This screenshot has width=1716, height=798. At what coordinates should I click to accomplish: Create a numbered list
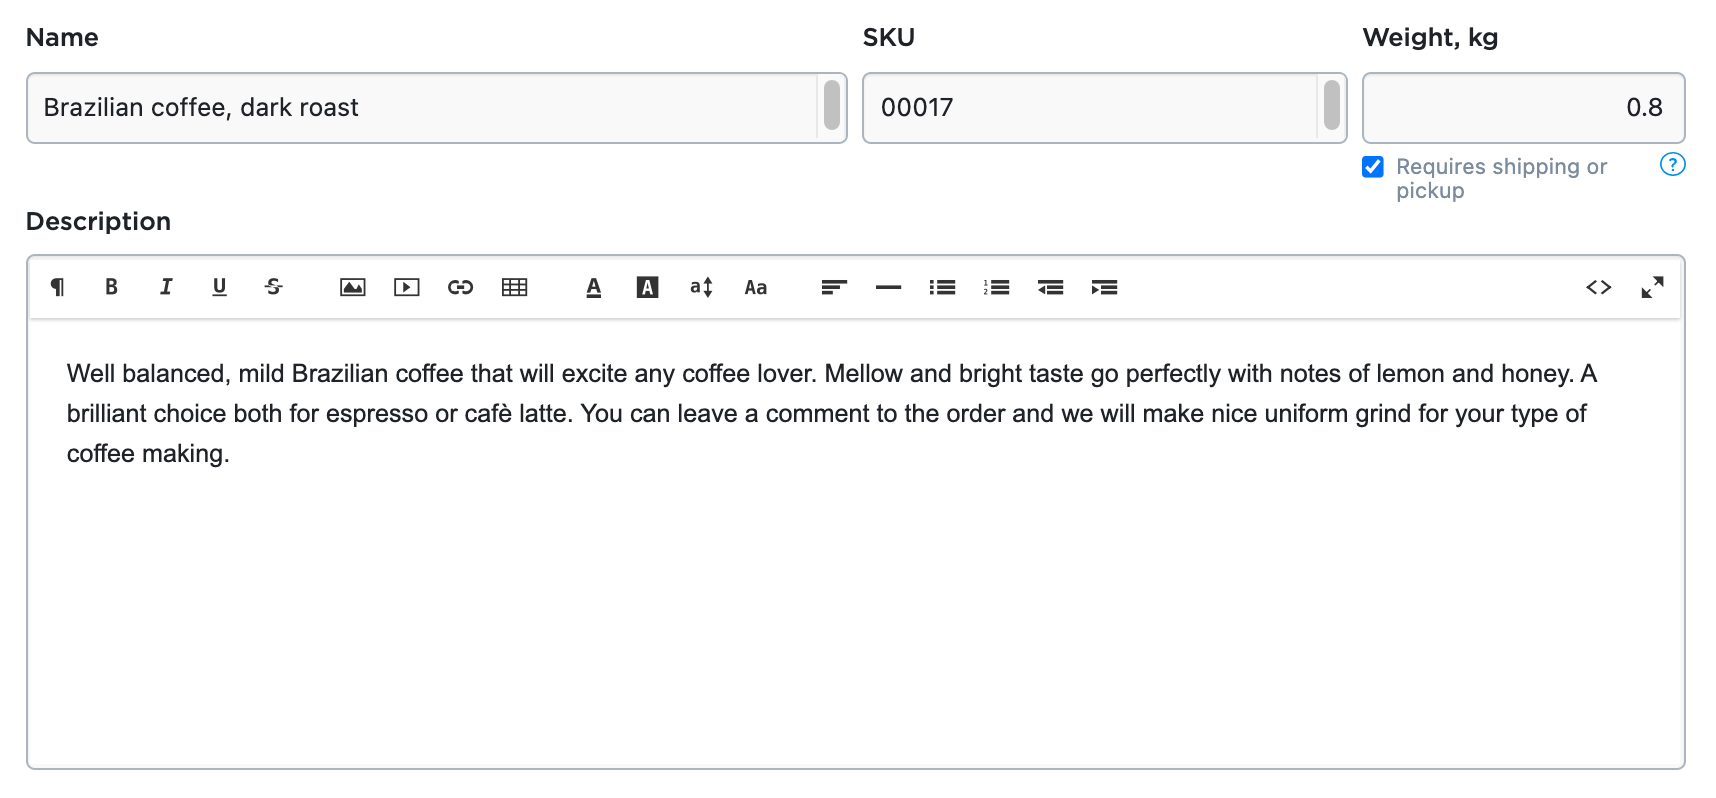(996, 287)
